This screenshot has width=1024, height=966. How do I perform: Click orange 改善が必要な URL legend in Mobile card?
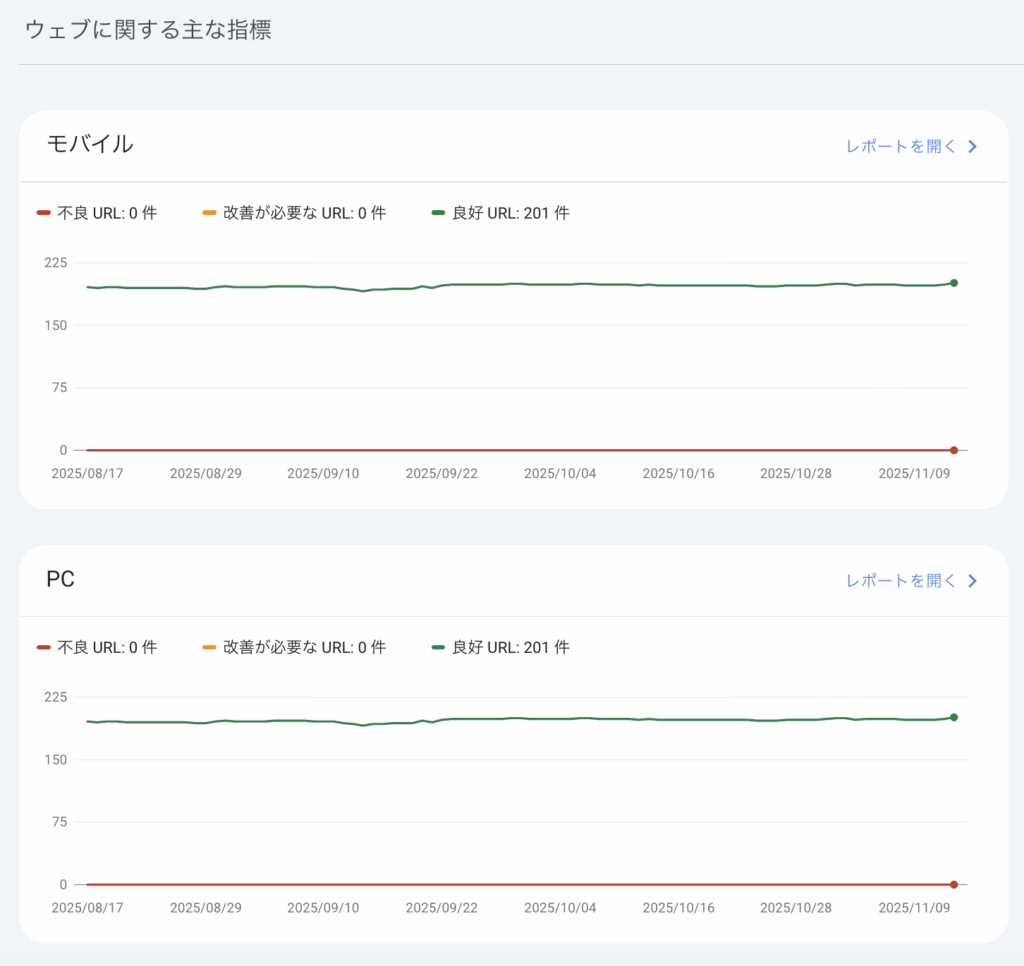point(293,213)
